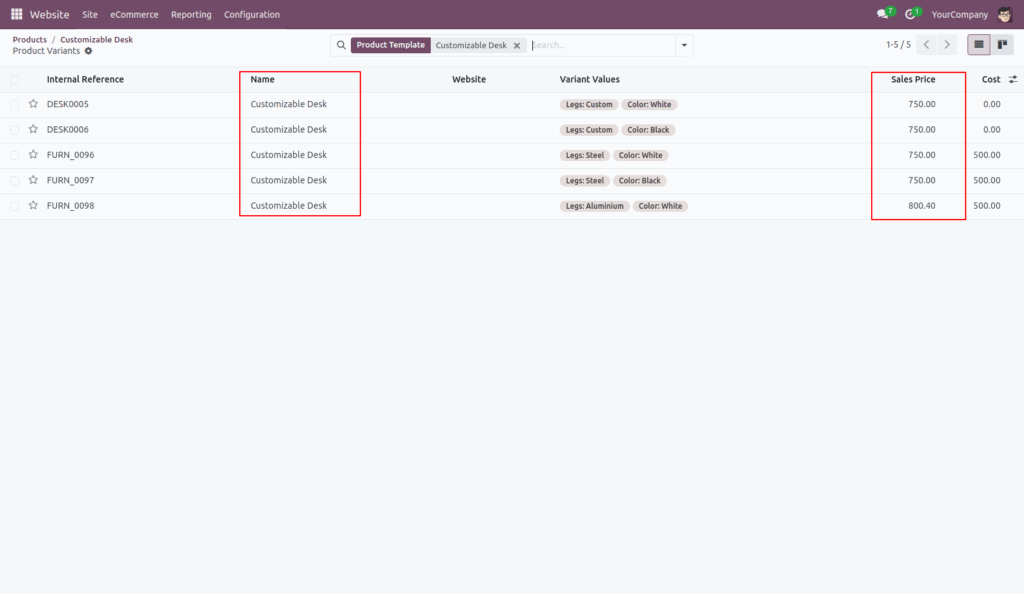
Task: Select the list view icon
Action: click(977, 44)
